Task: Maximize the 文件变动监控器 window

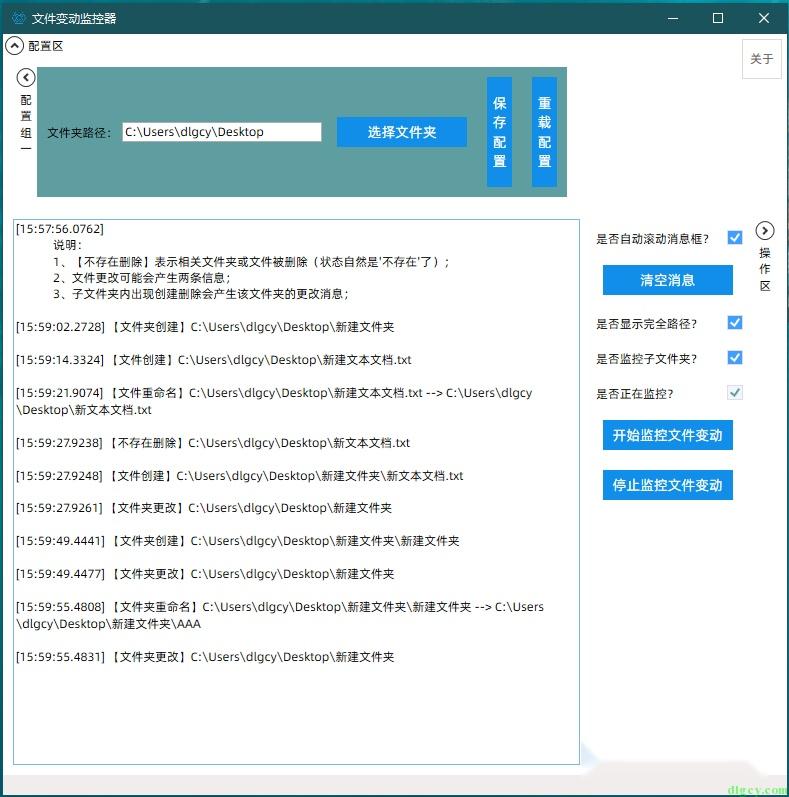Action: tap(718, 18)
